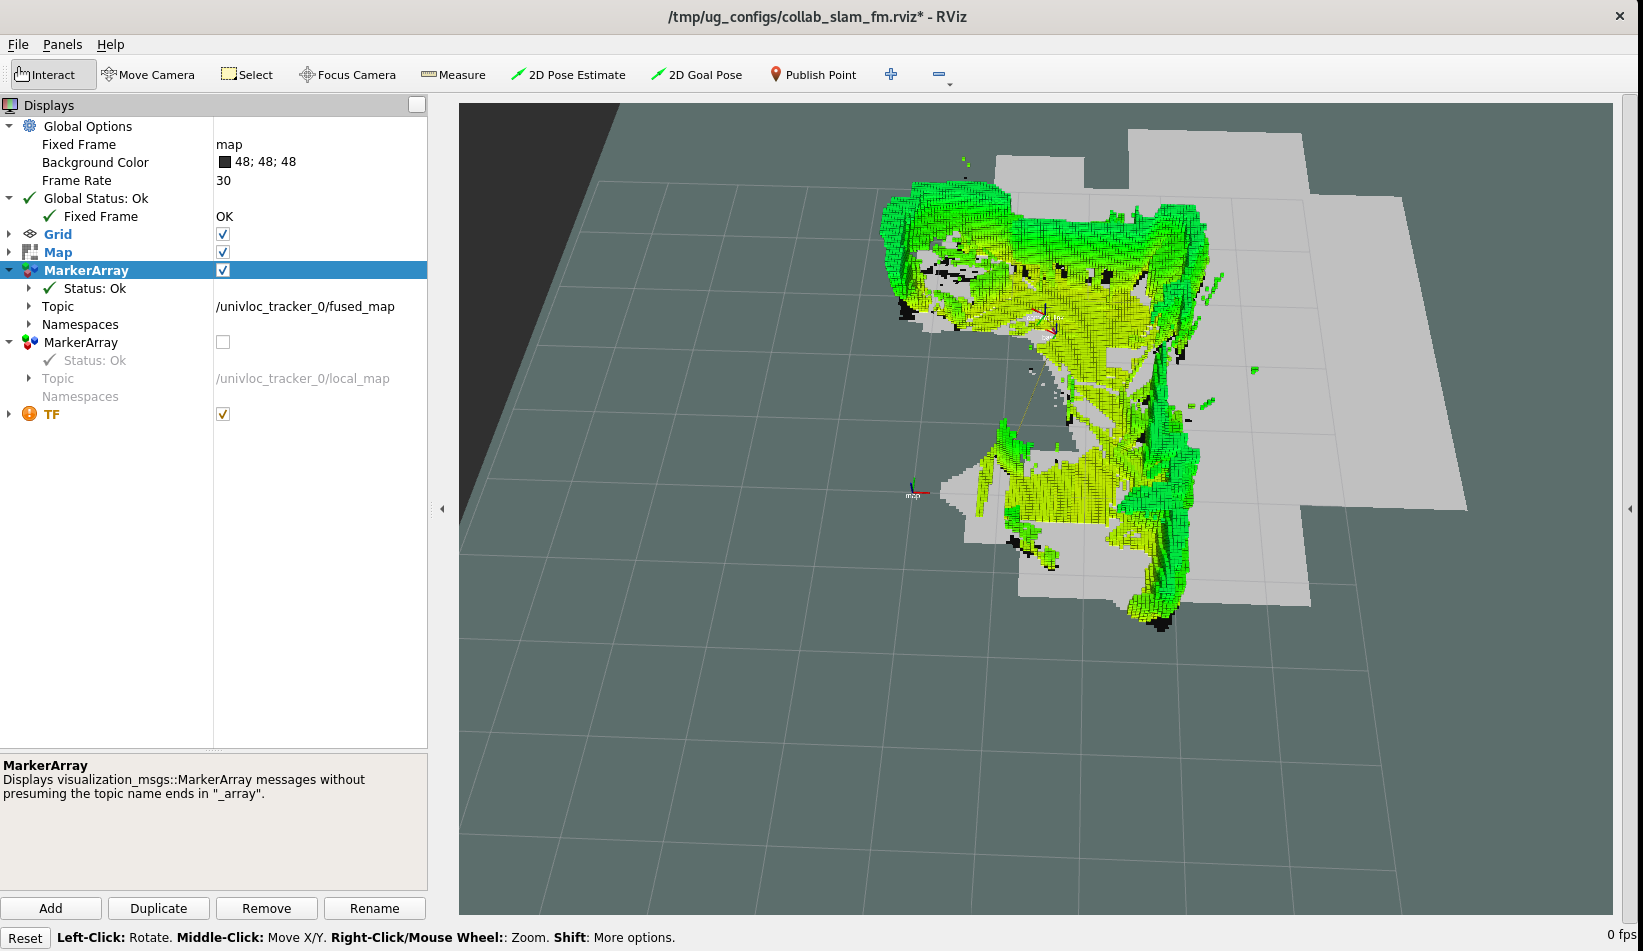Image resolution: width=1643 pixels, height=951 pixels.
Task: Select the 2D Goal Pose tool
Action: click(696, 75)
